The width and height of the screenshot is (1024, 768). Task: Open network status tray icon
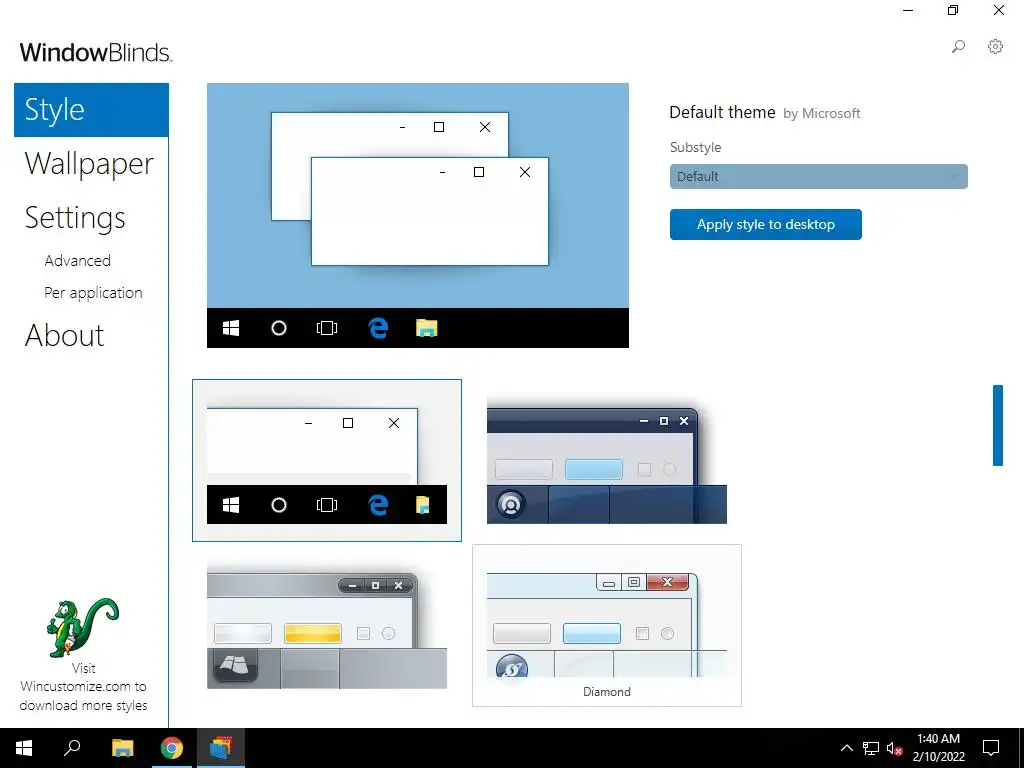871,748
